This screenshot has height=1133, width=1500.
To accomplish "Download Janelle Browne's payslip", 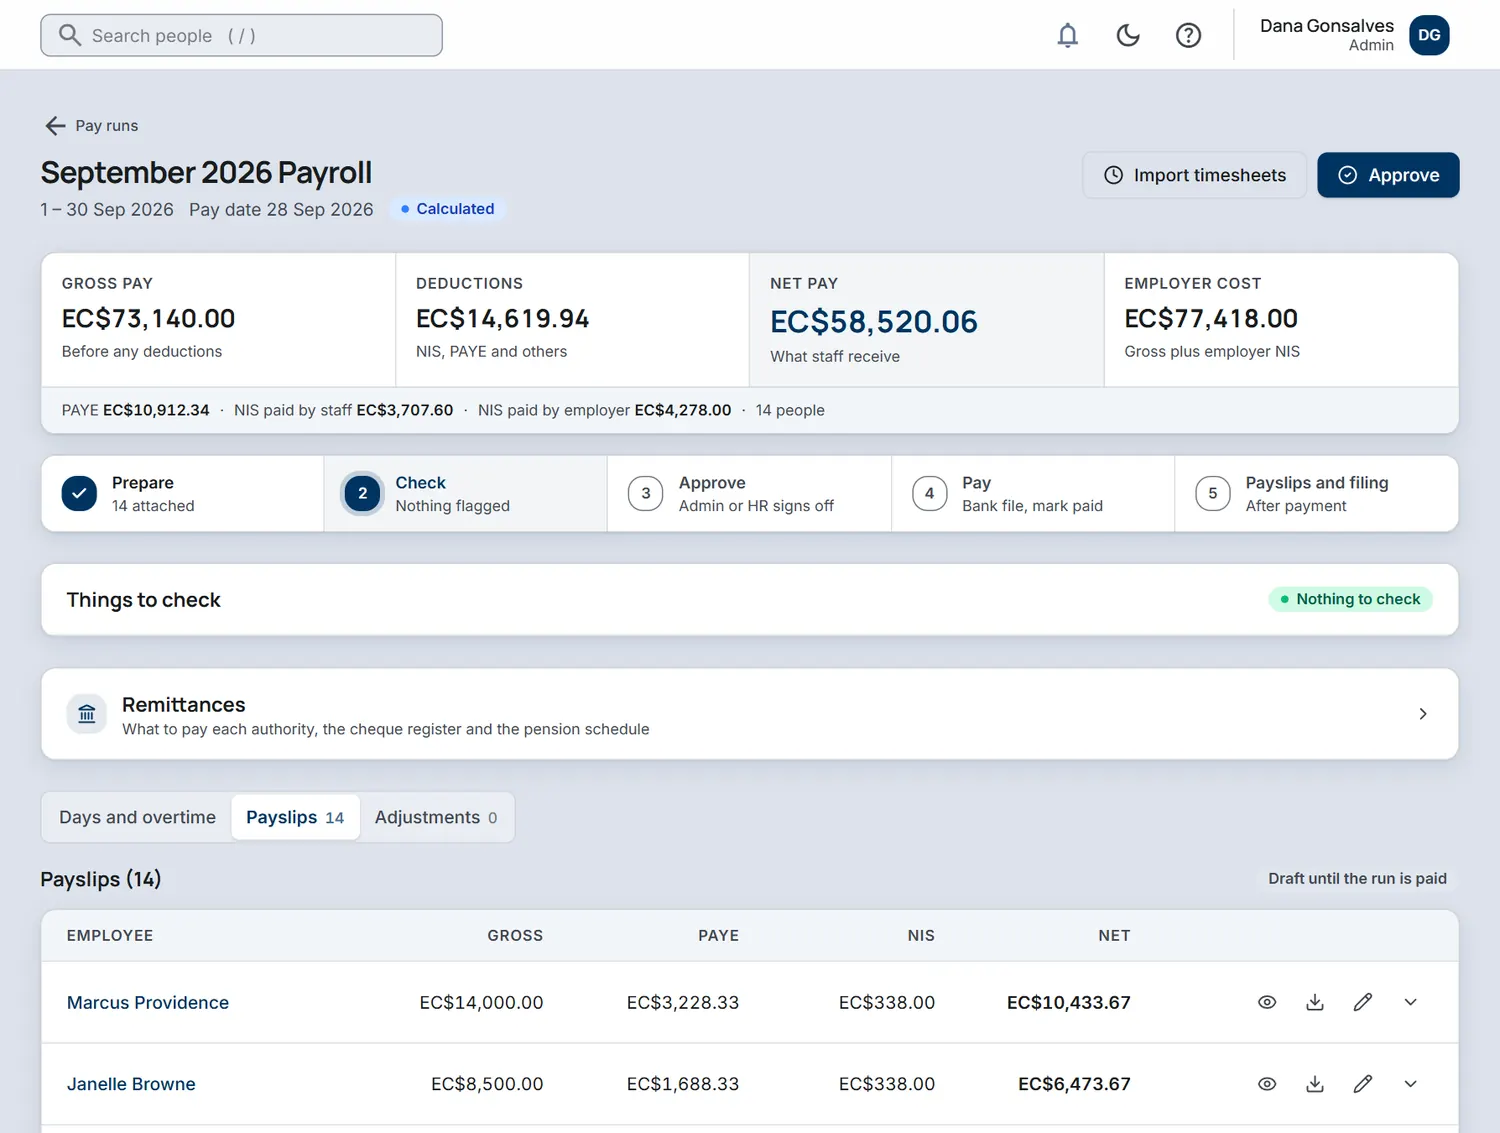I will tap(1315, 1084).
